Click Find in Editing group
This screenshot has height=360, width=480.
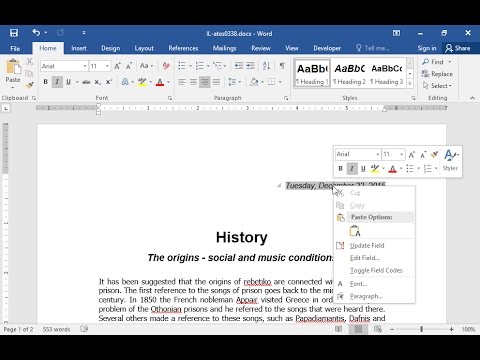pos(433,62)
